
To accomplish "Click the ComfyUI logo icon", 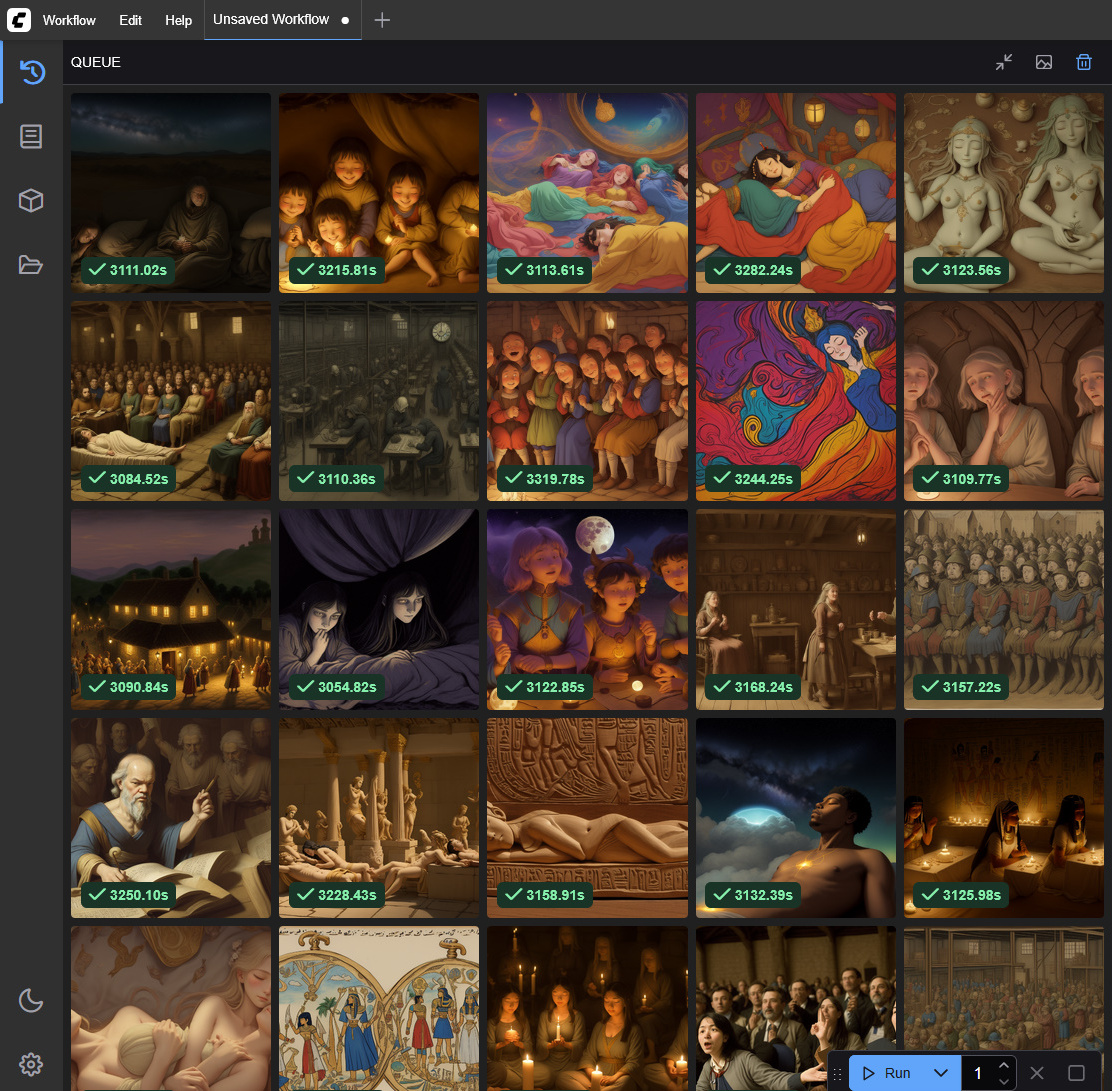I will pos(18,20).
